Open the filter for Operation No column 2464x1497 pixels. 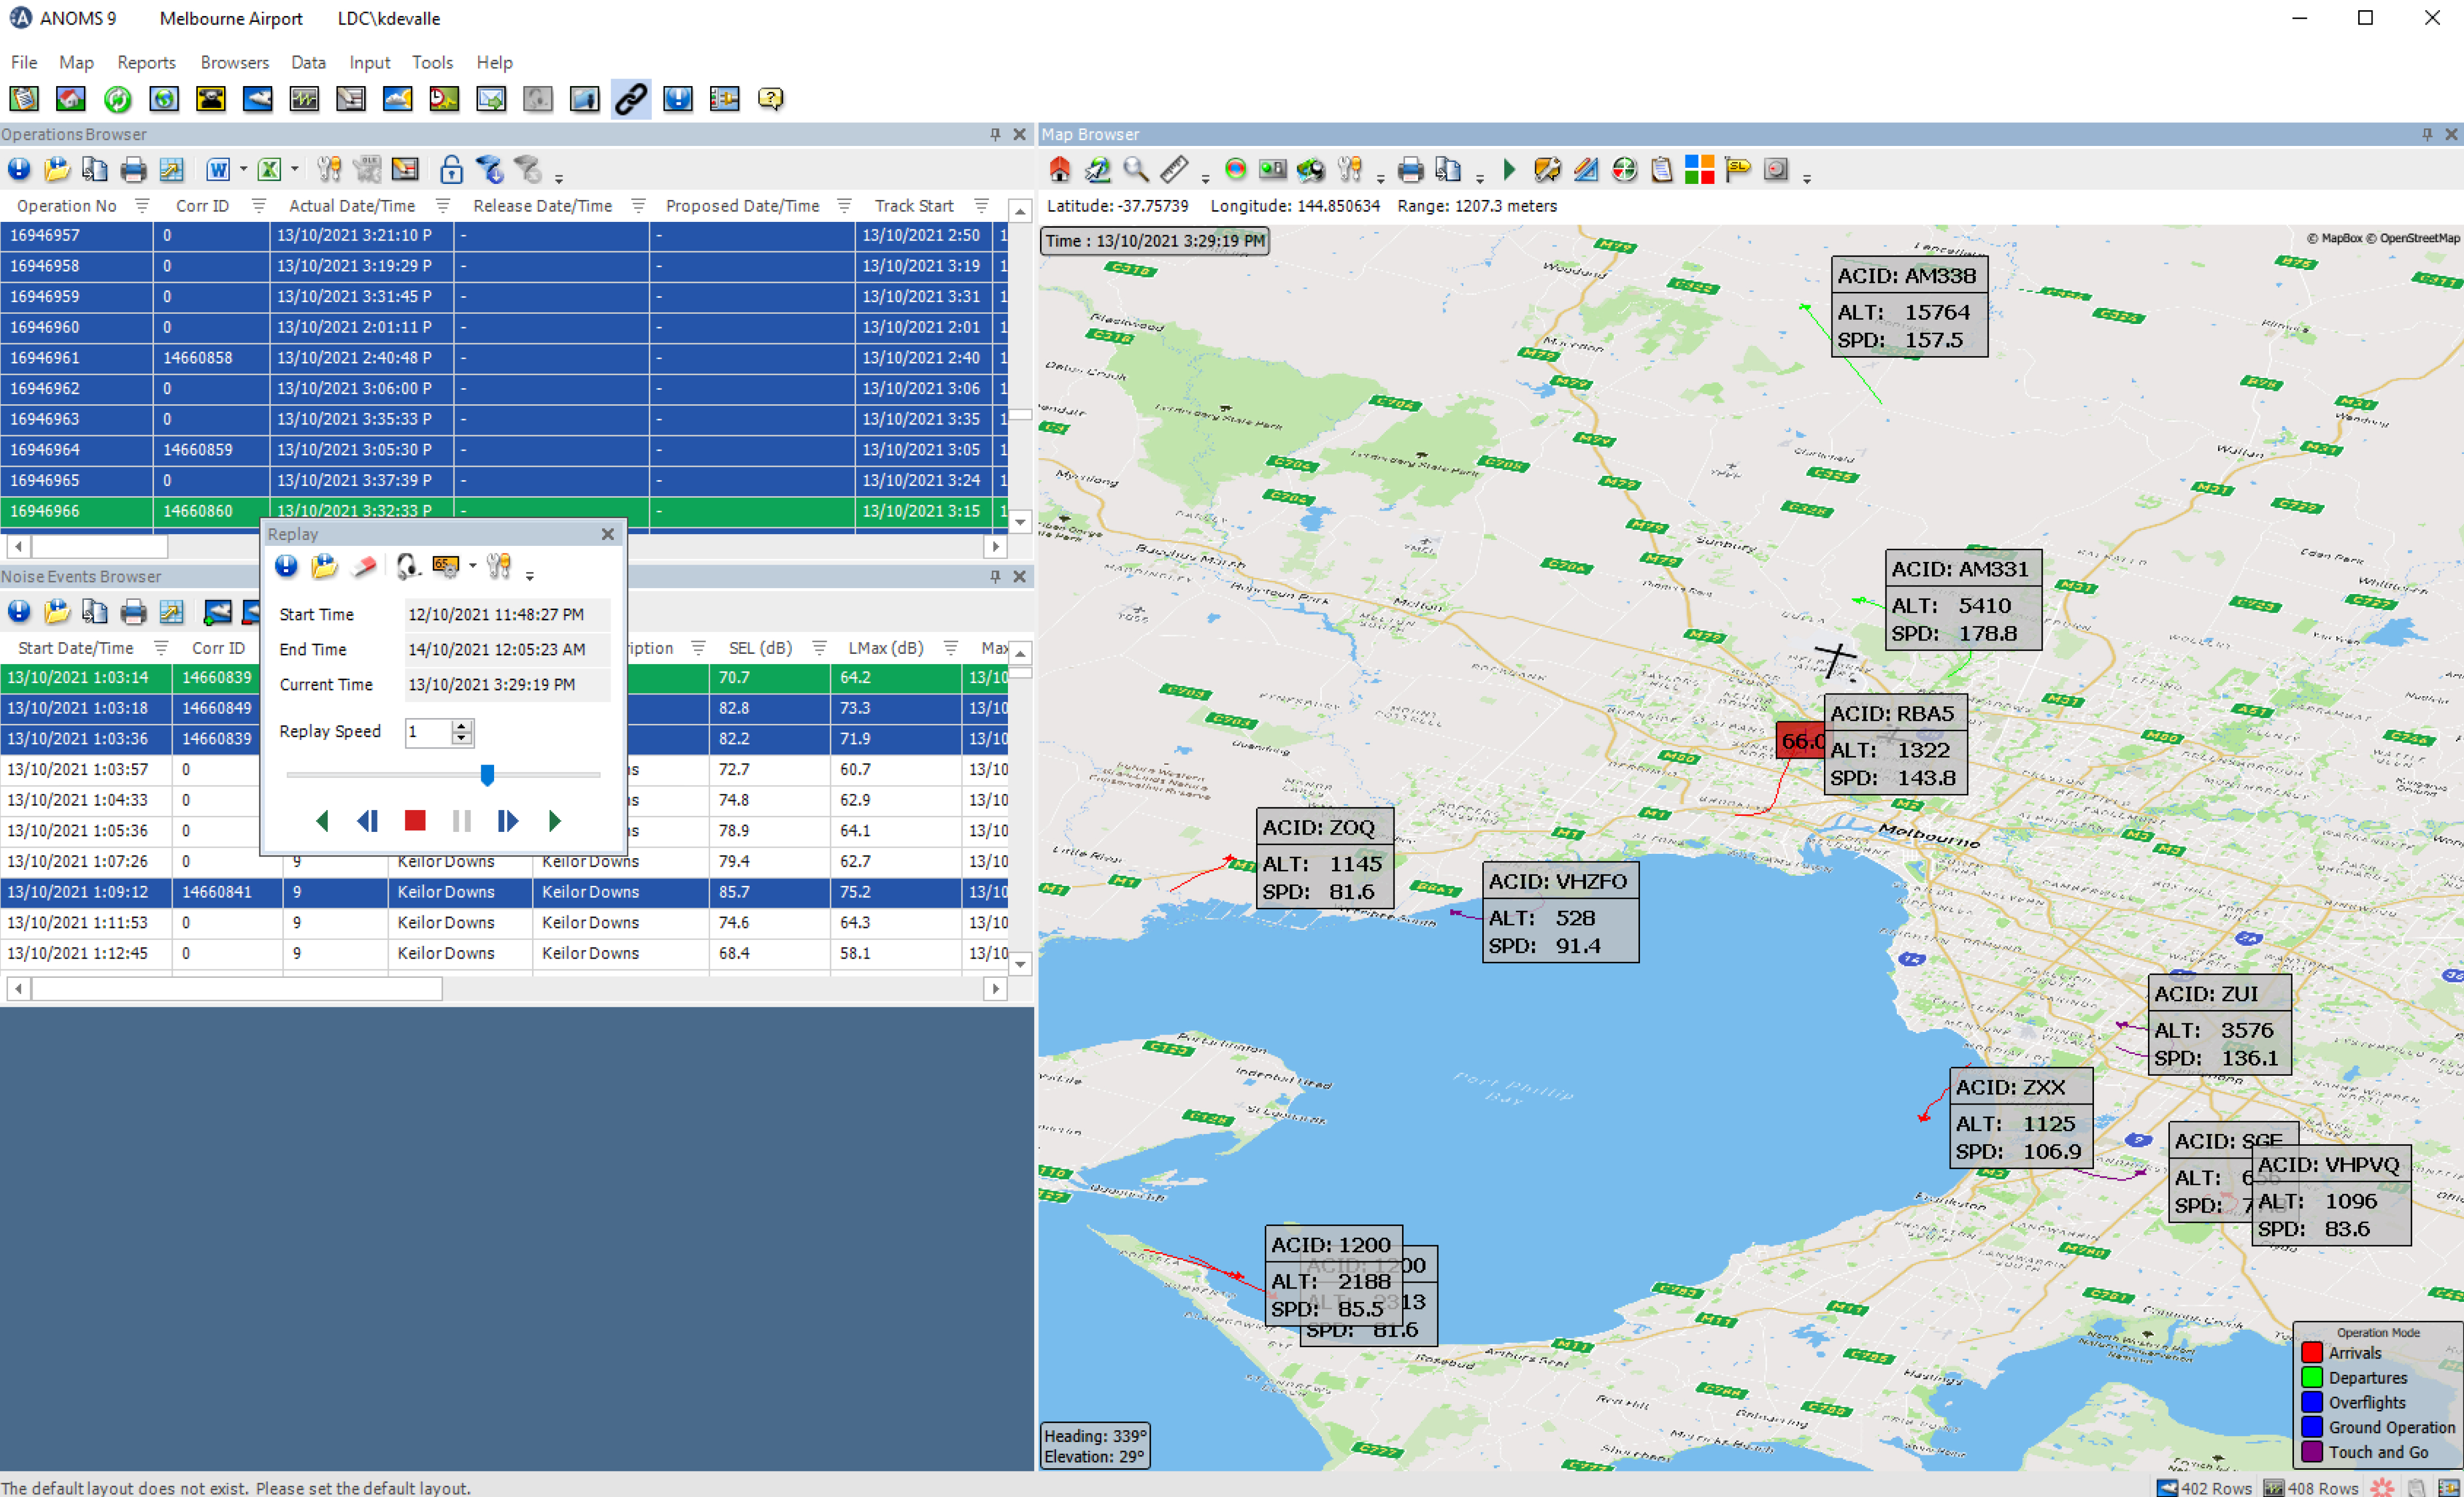(142, 206)
